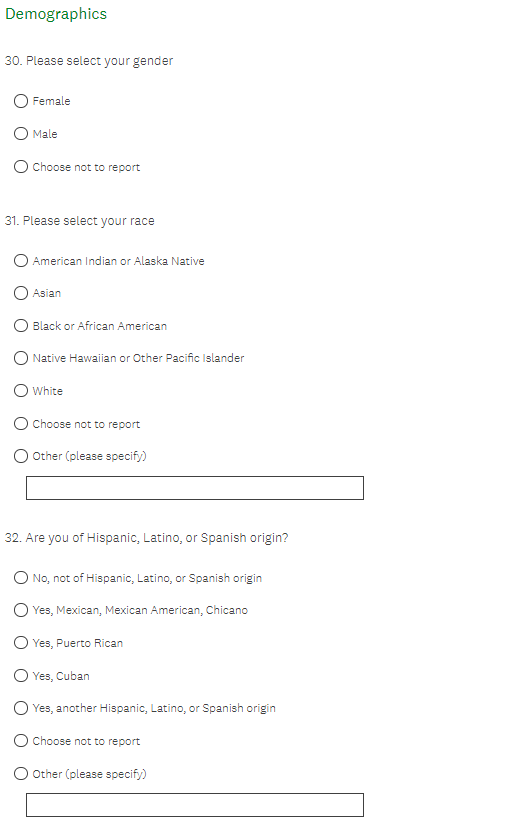Mark White as your race
The width and height of the screenshot is (509, 829).
coord(21,391)
